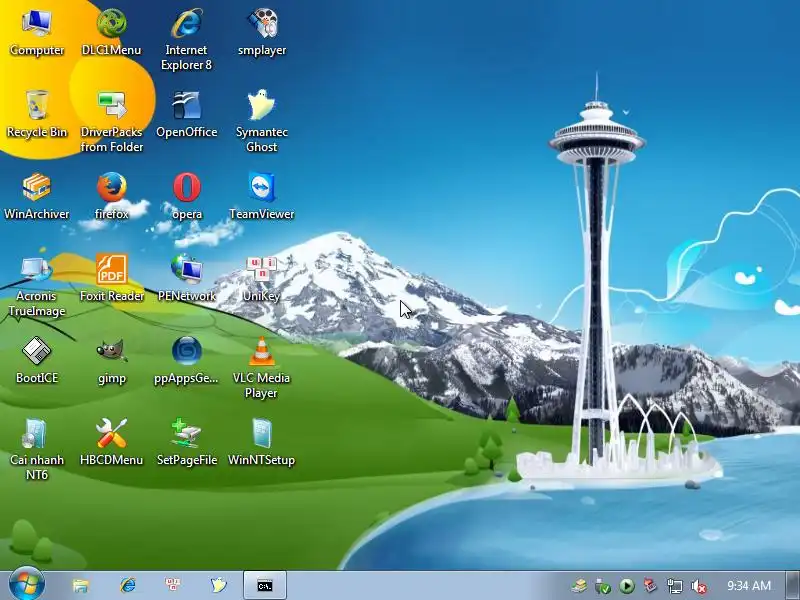Open Acronis TrueImage shortcut
The image size is (800, 600).
pos(37,286)
